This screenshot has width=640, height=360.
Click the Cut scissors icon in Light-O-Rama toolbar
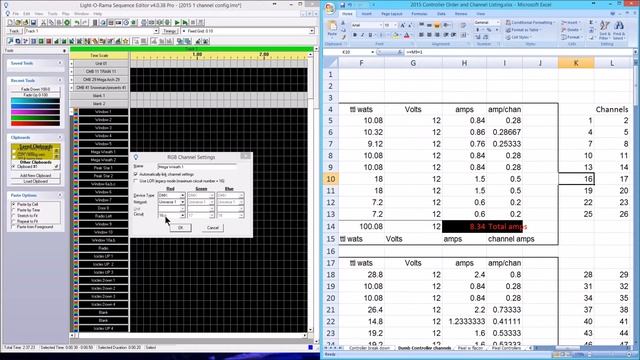pyautogui.click(x=43, y=22)
